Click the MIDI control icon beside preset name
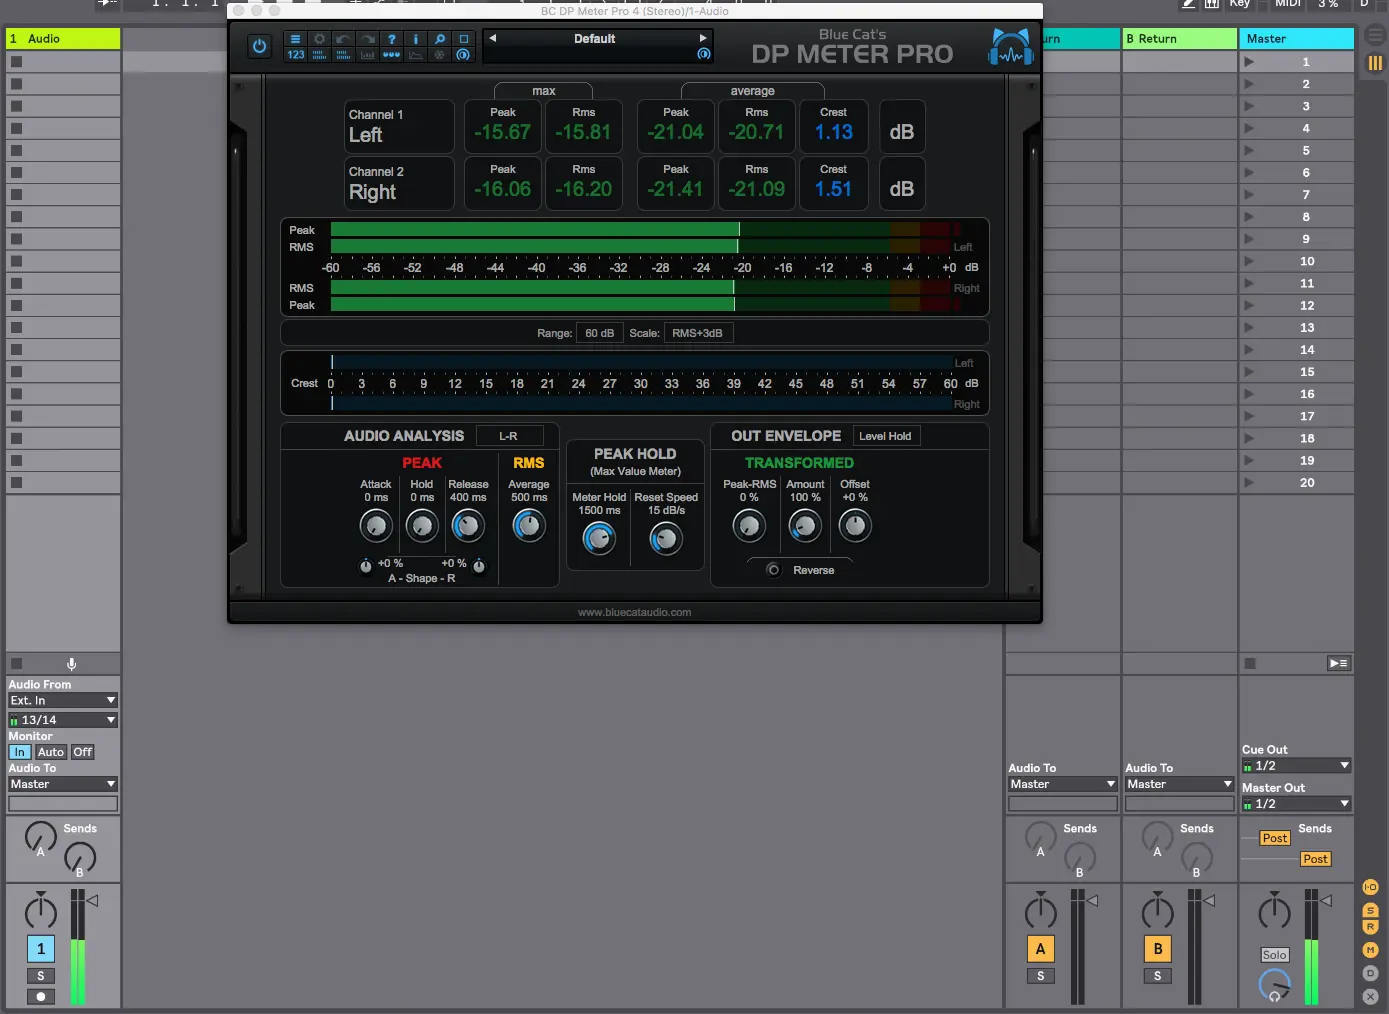Image resolution: width=1389 pixels, height=1014 pixels. (x=704, y=54)
